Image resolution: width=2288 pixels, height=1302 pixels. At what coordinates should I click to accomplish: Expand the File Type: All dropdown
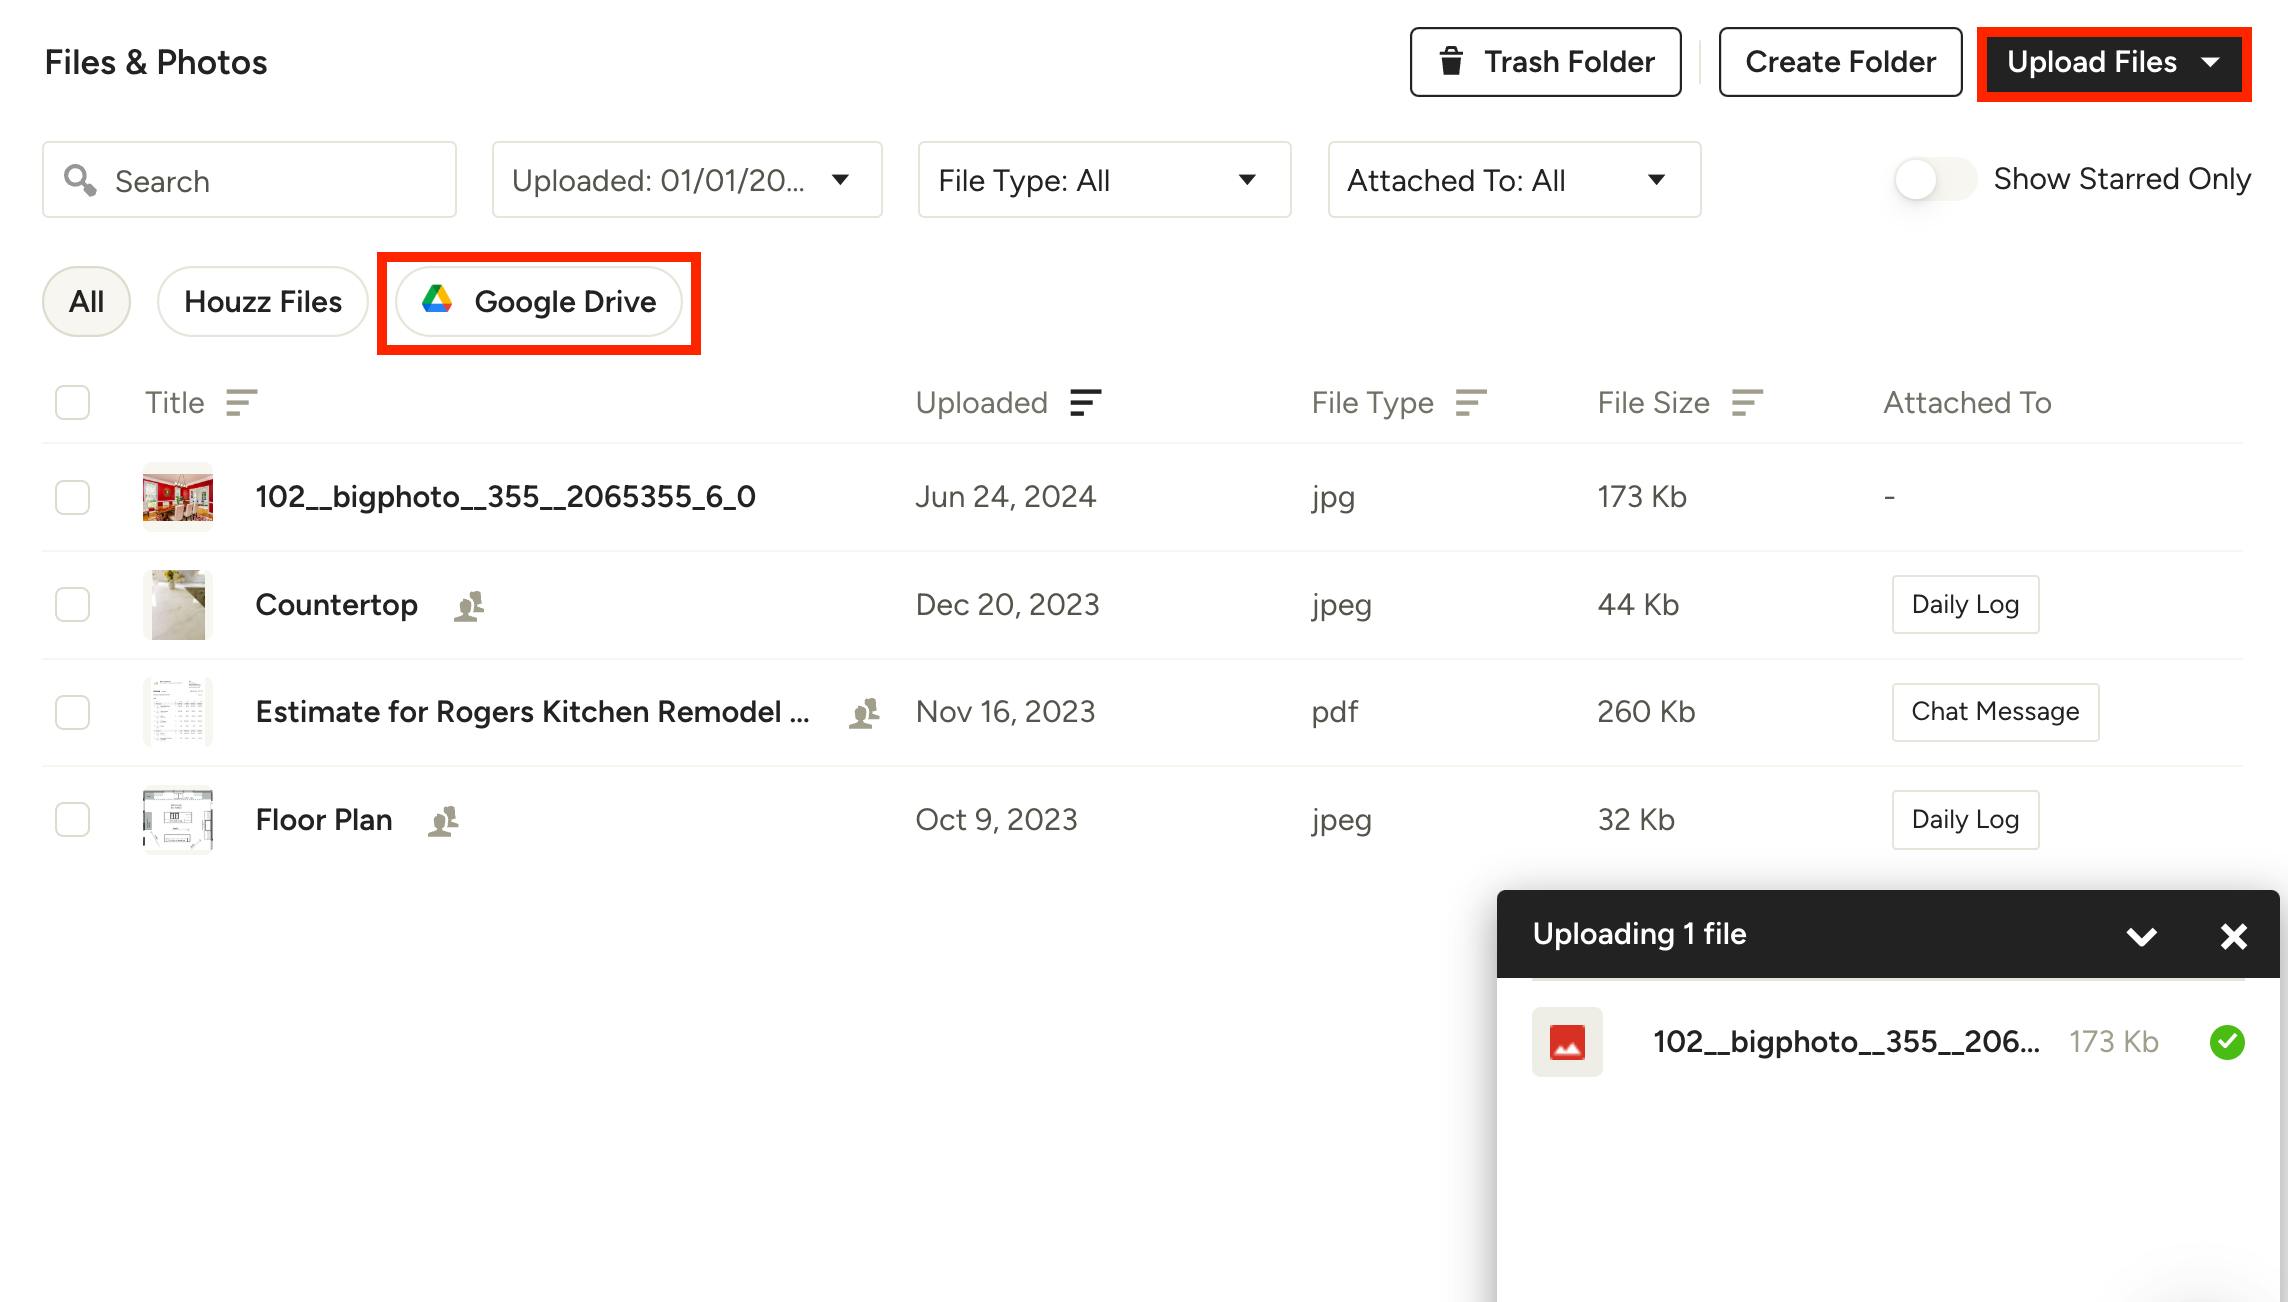pyautogui.click(x=1104, y=180)
